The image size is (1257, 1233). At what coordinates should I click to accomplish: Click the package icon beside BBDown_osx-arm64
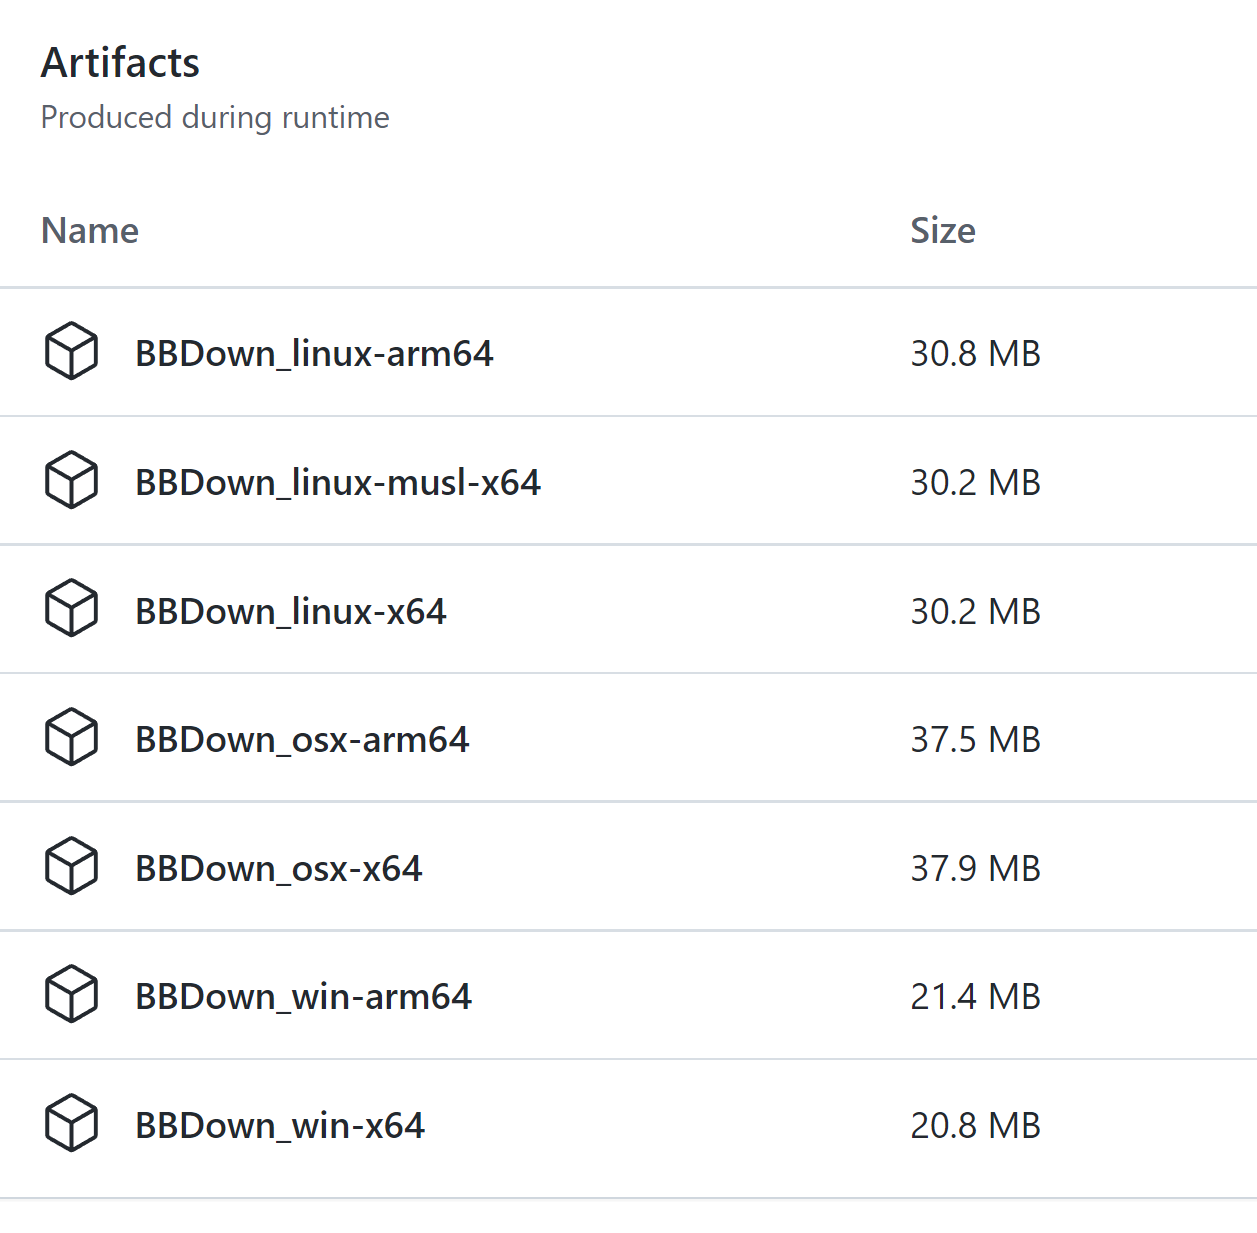pos(71,737)
